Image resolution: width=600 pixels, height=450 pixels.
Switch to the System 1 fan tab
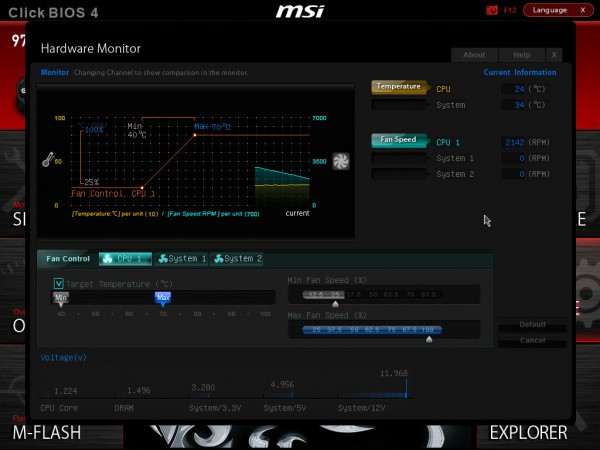pyautogui.click(x=181, y=259)
